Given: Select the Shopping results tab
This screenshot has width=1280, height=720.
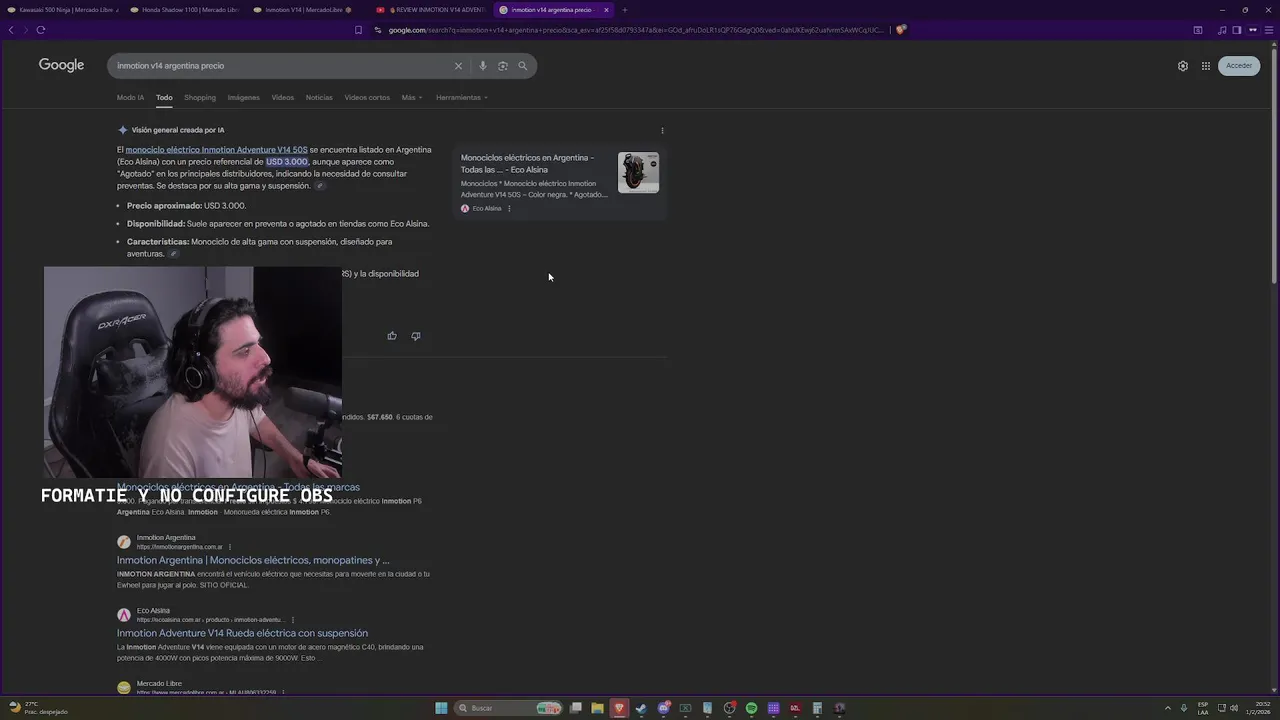Looking at the screenshot, I should (x=200, y=98).
